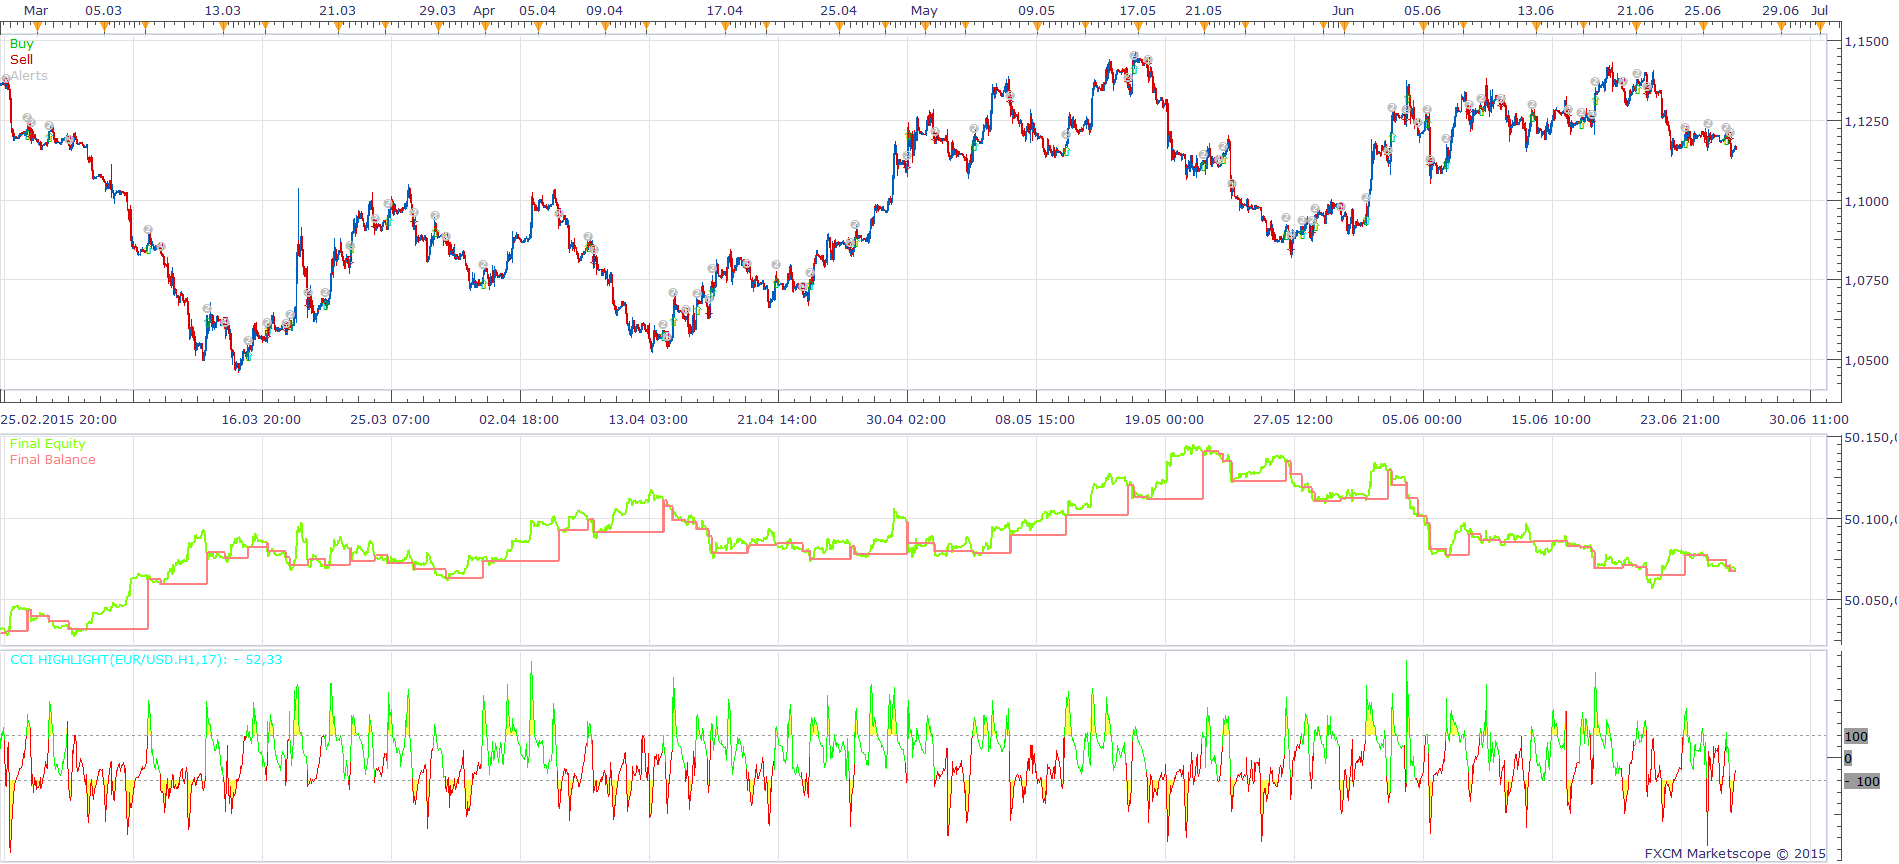1899x864 pixels.
Task: Click the 30.04 02:00 time axis label
Action: tap(906, 420)
